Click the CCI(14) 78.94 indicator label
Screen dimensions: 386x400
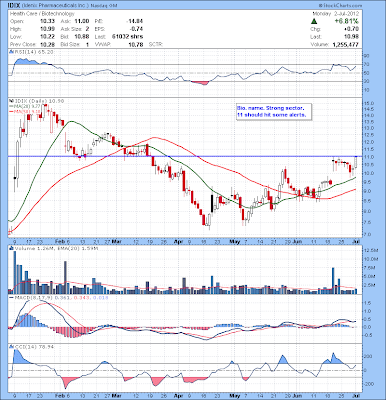[x=34, y=347]
